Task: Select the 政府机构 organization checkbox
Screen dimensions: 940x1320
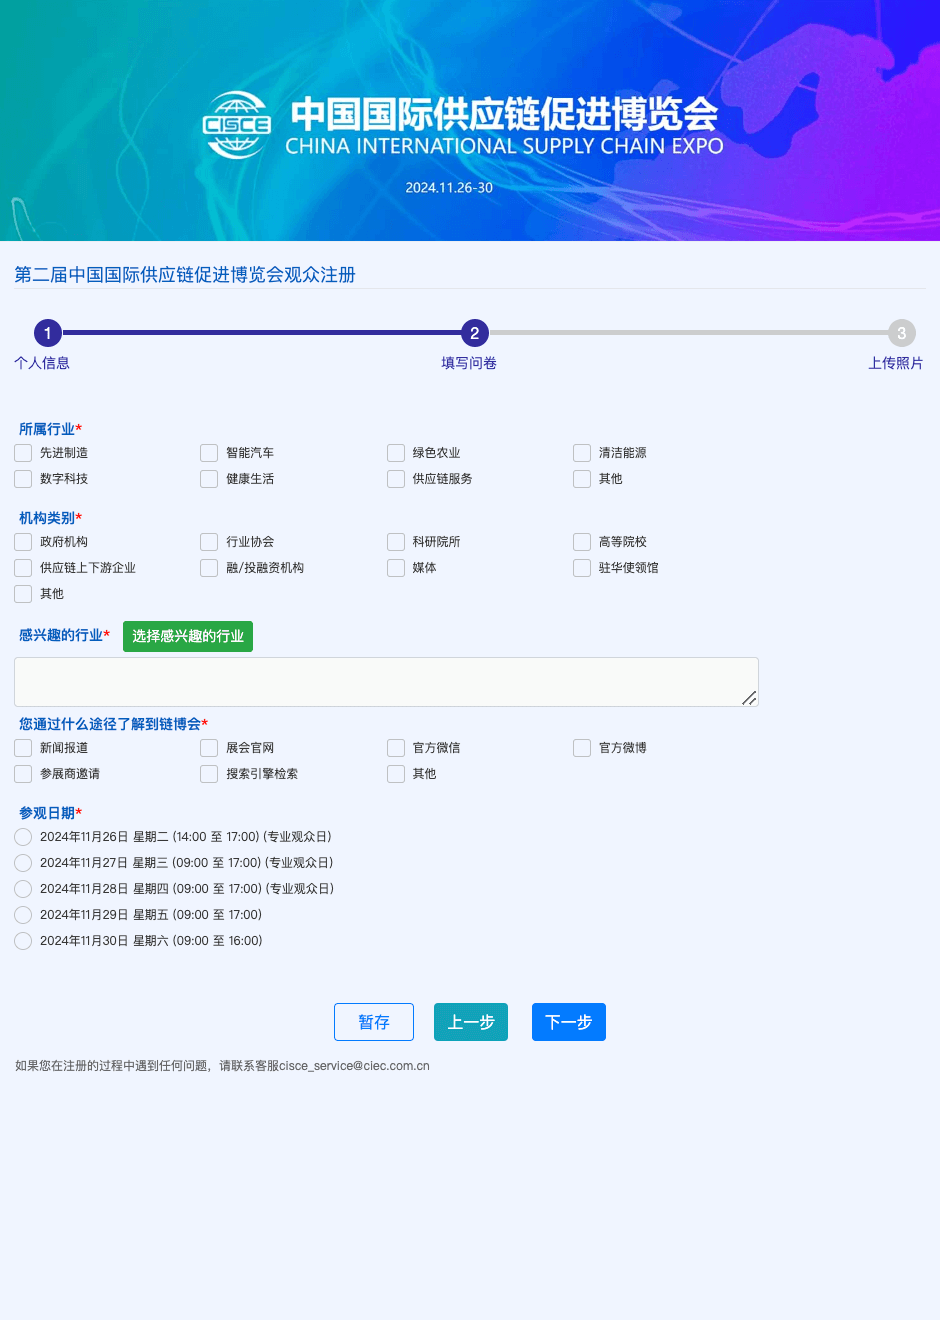Action: coord(23,542)
